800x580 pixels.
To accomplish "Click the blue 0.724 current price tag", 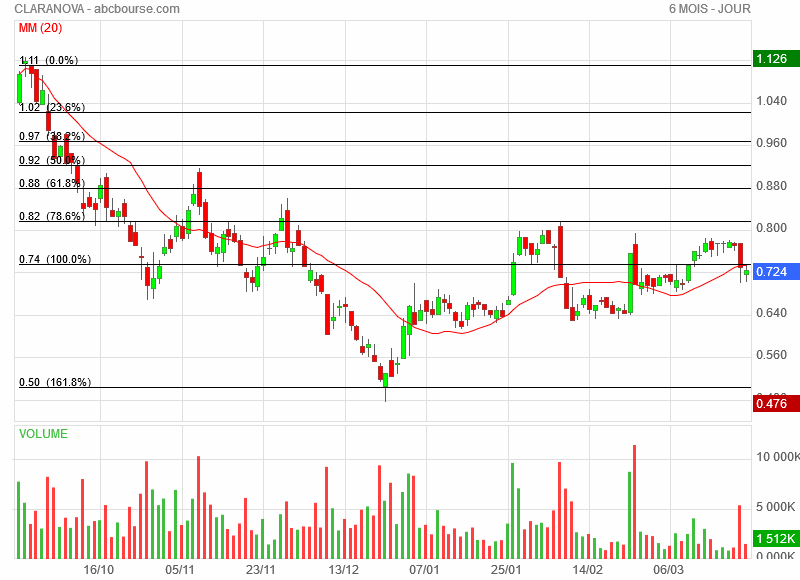I will click(x=776, y=271).
